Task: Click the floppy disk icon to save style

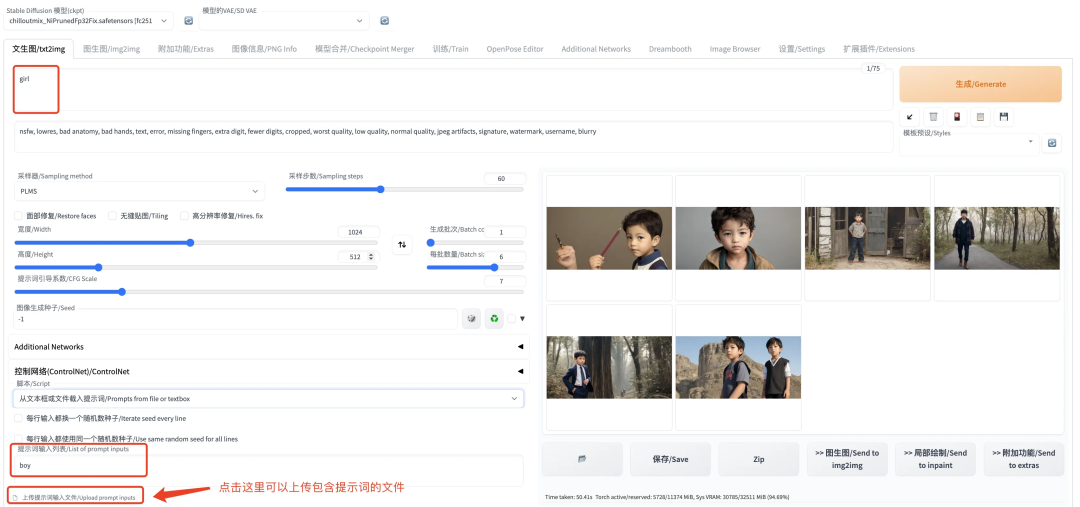Action: coord(1004,117)
